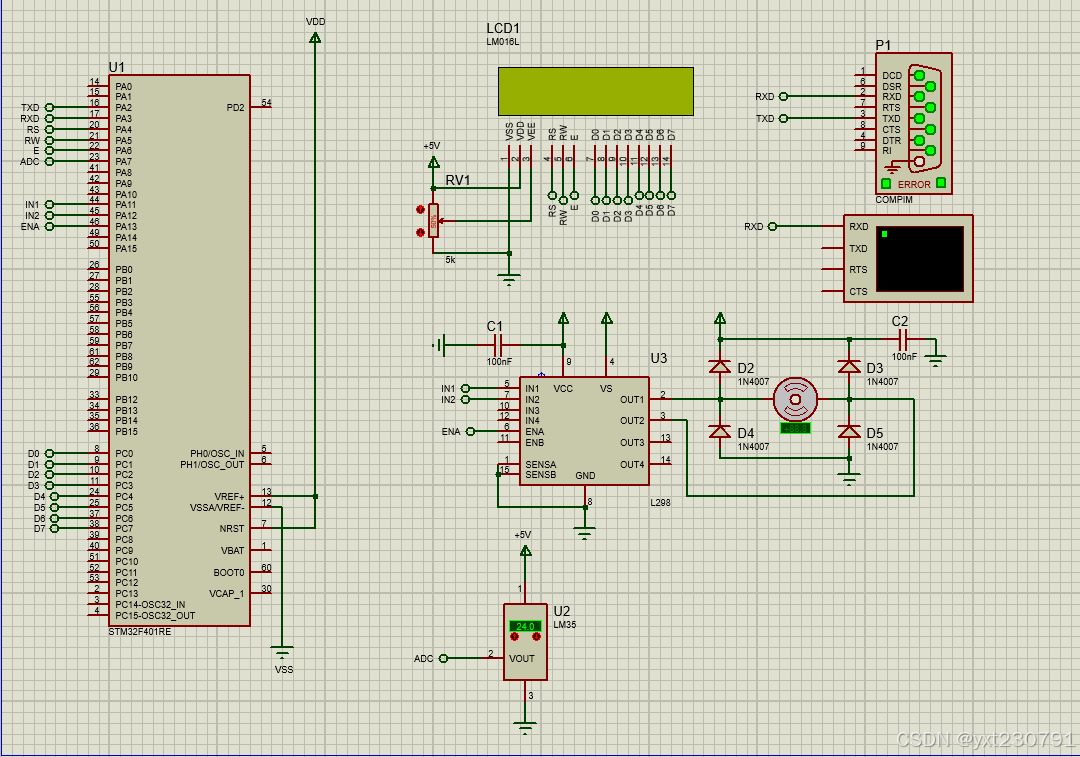Select the RXD terminal at virtual terminal

[x=772, y=226]
